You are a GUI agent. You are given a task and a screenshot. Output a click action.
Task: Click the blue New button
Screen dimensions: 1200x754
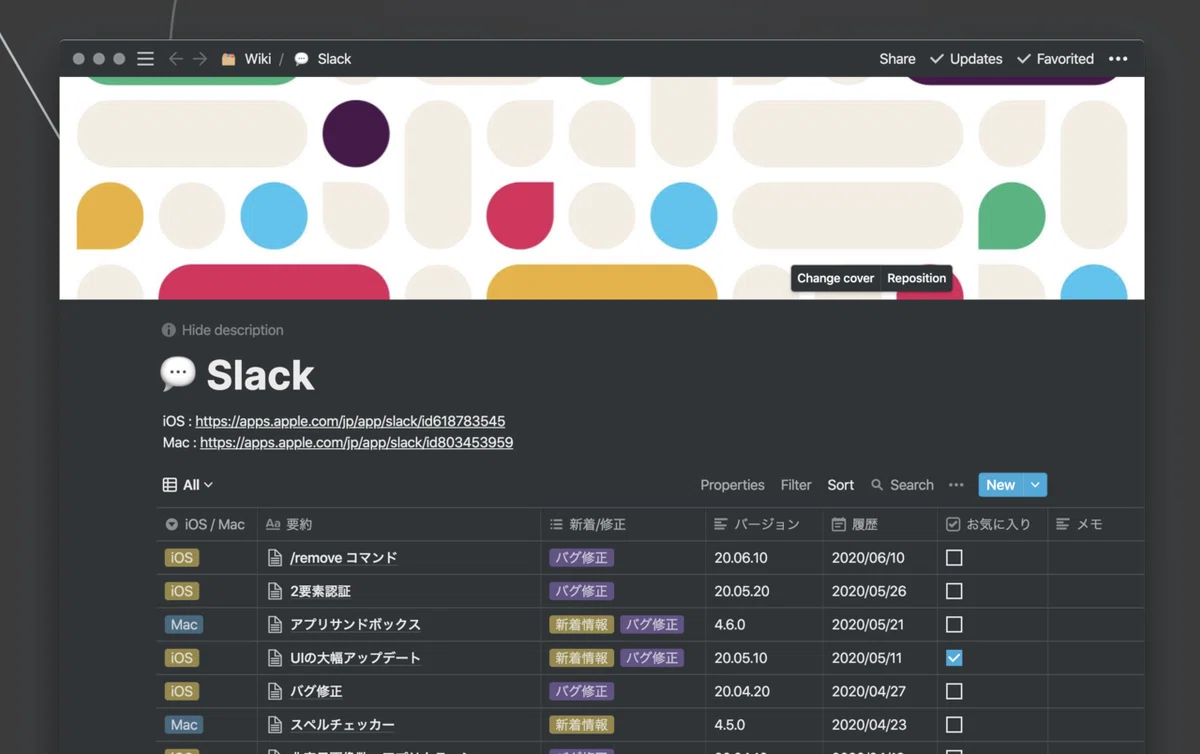pyautogui.click(x=1001, y=485)
